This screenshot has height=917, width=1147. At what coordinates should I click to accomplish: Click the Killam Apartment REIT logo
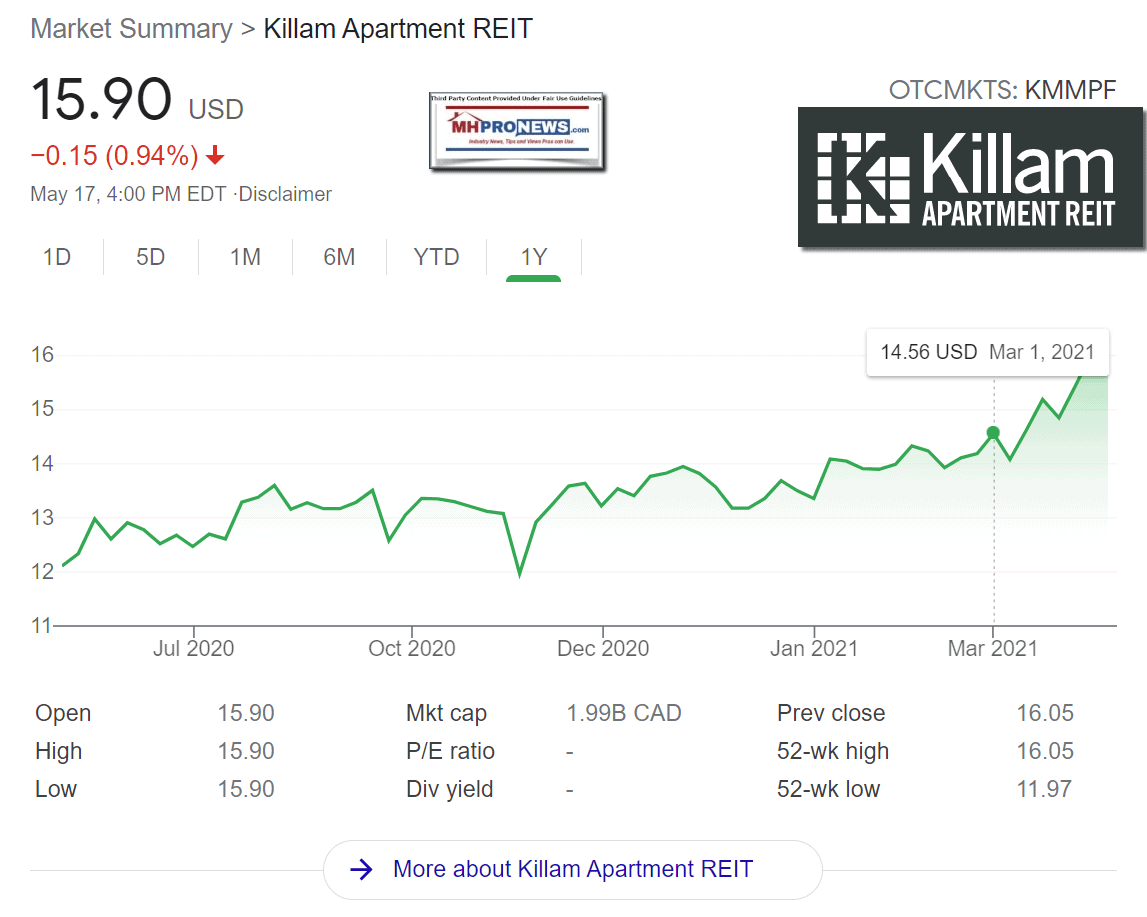pos(971,177)
